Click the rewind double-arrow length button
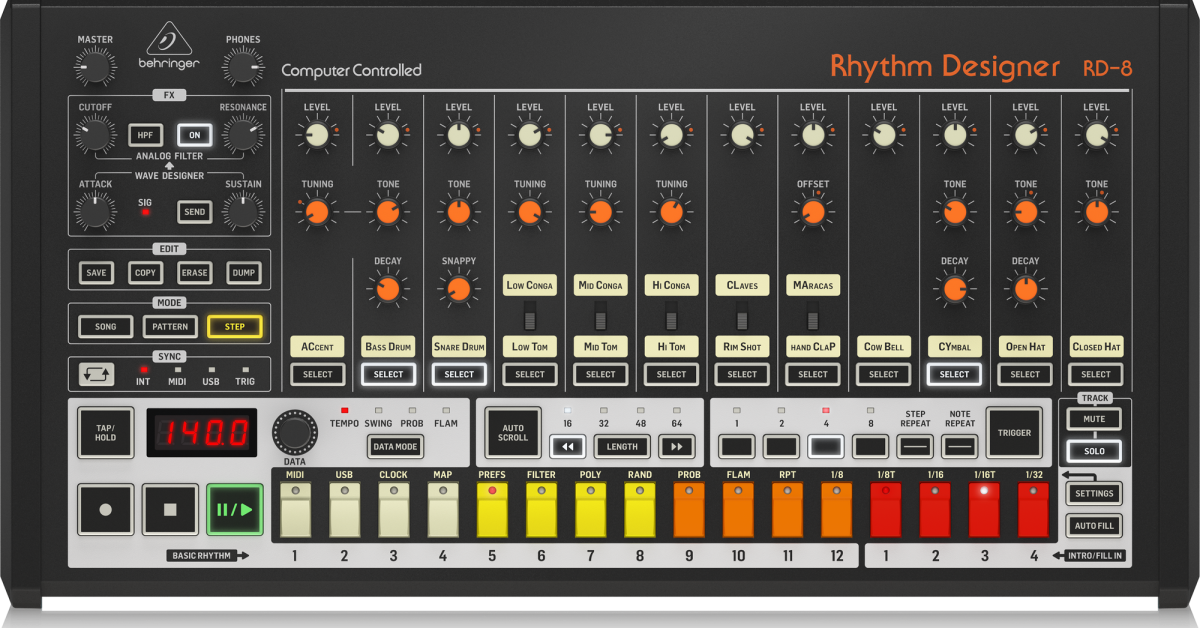 pyautogui.click(x=567, y=447)
